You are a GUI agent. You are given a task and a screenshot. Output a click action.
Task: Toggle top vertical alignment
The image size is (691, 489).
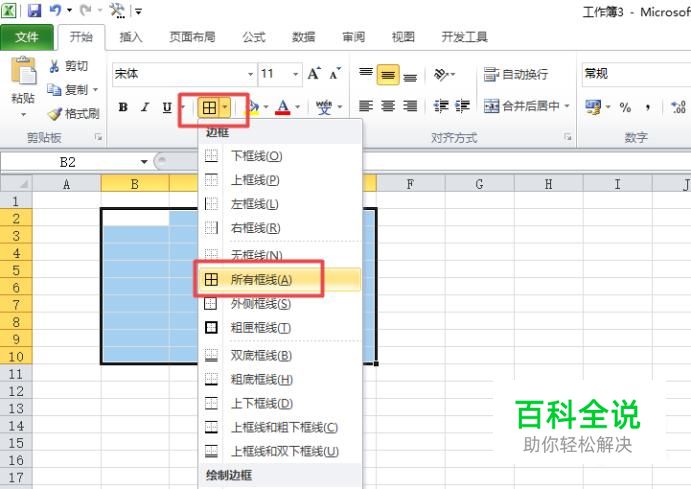pos(366,74)
